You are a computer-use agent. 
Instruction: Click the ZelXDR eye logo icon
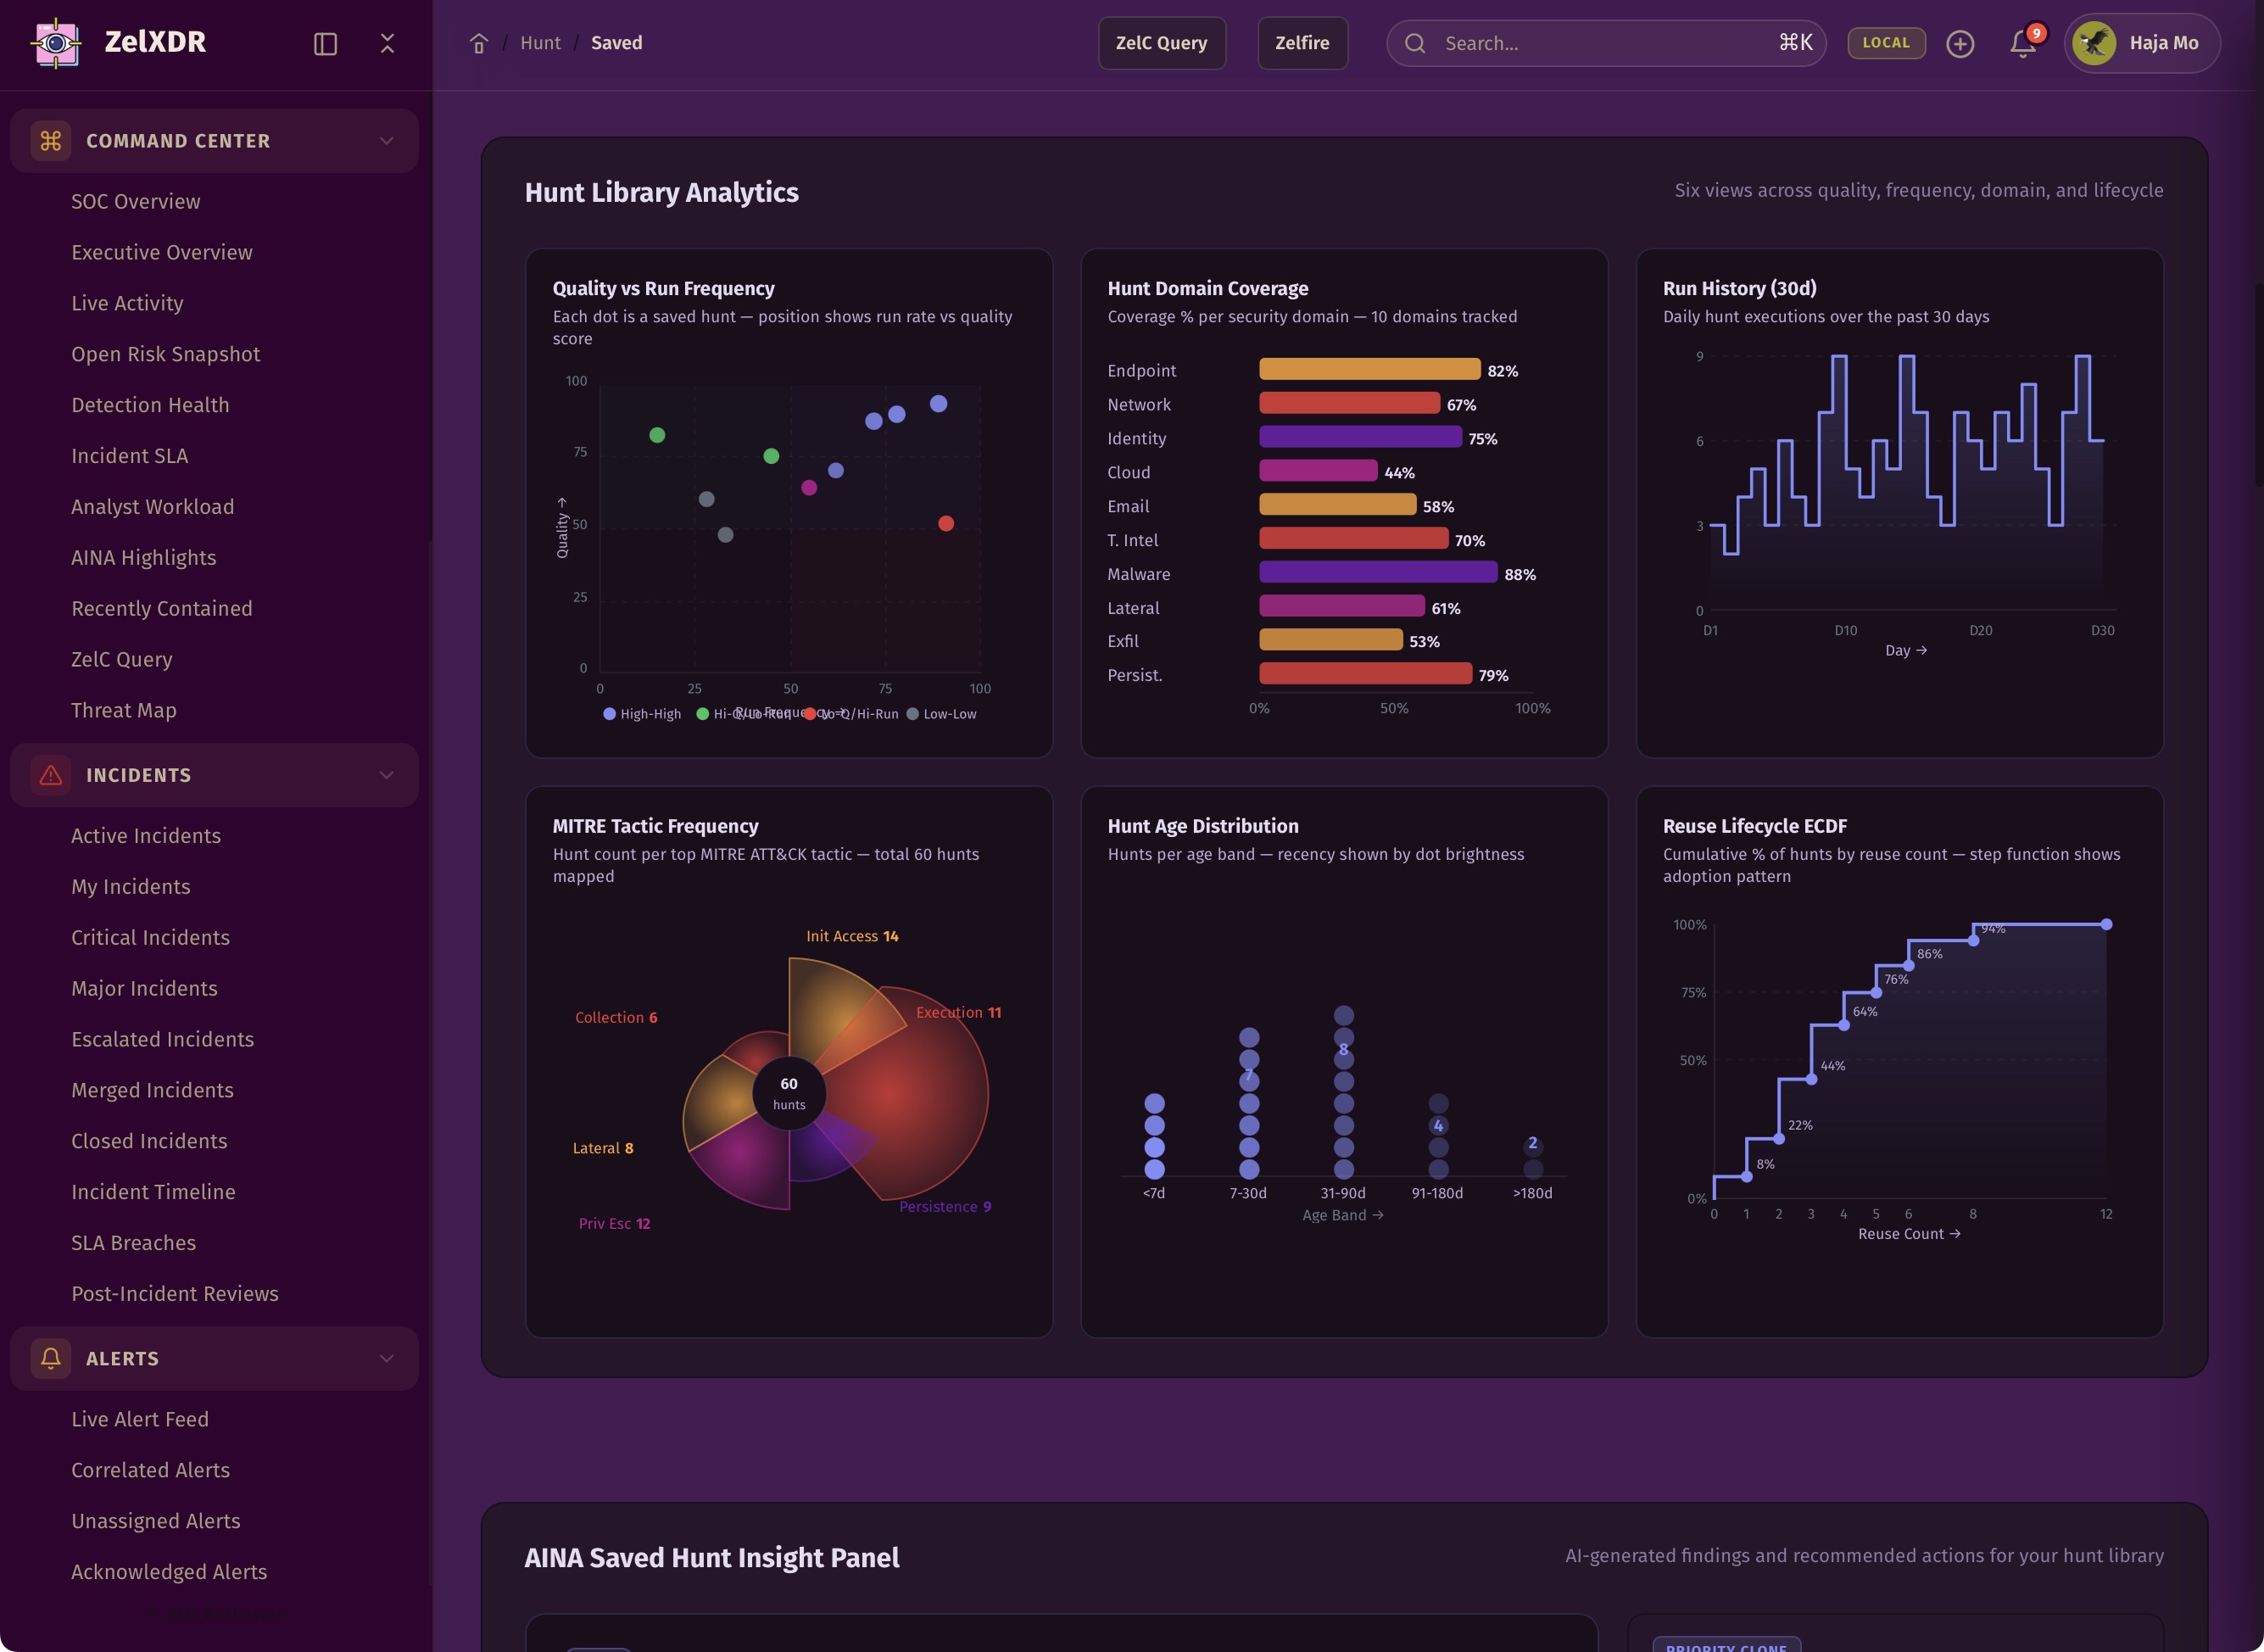pyautogui.click(x=56, y=43)
